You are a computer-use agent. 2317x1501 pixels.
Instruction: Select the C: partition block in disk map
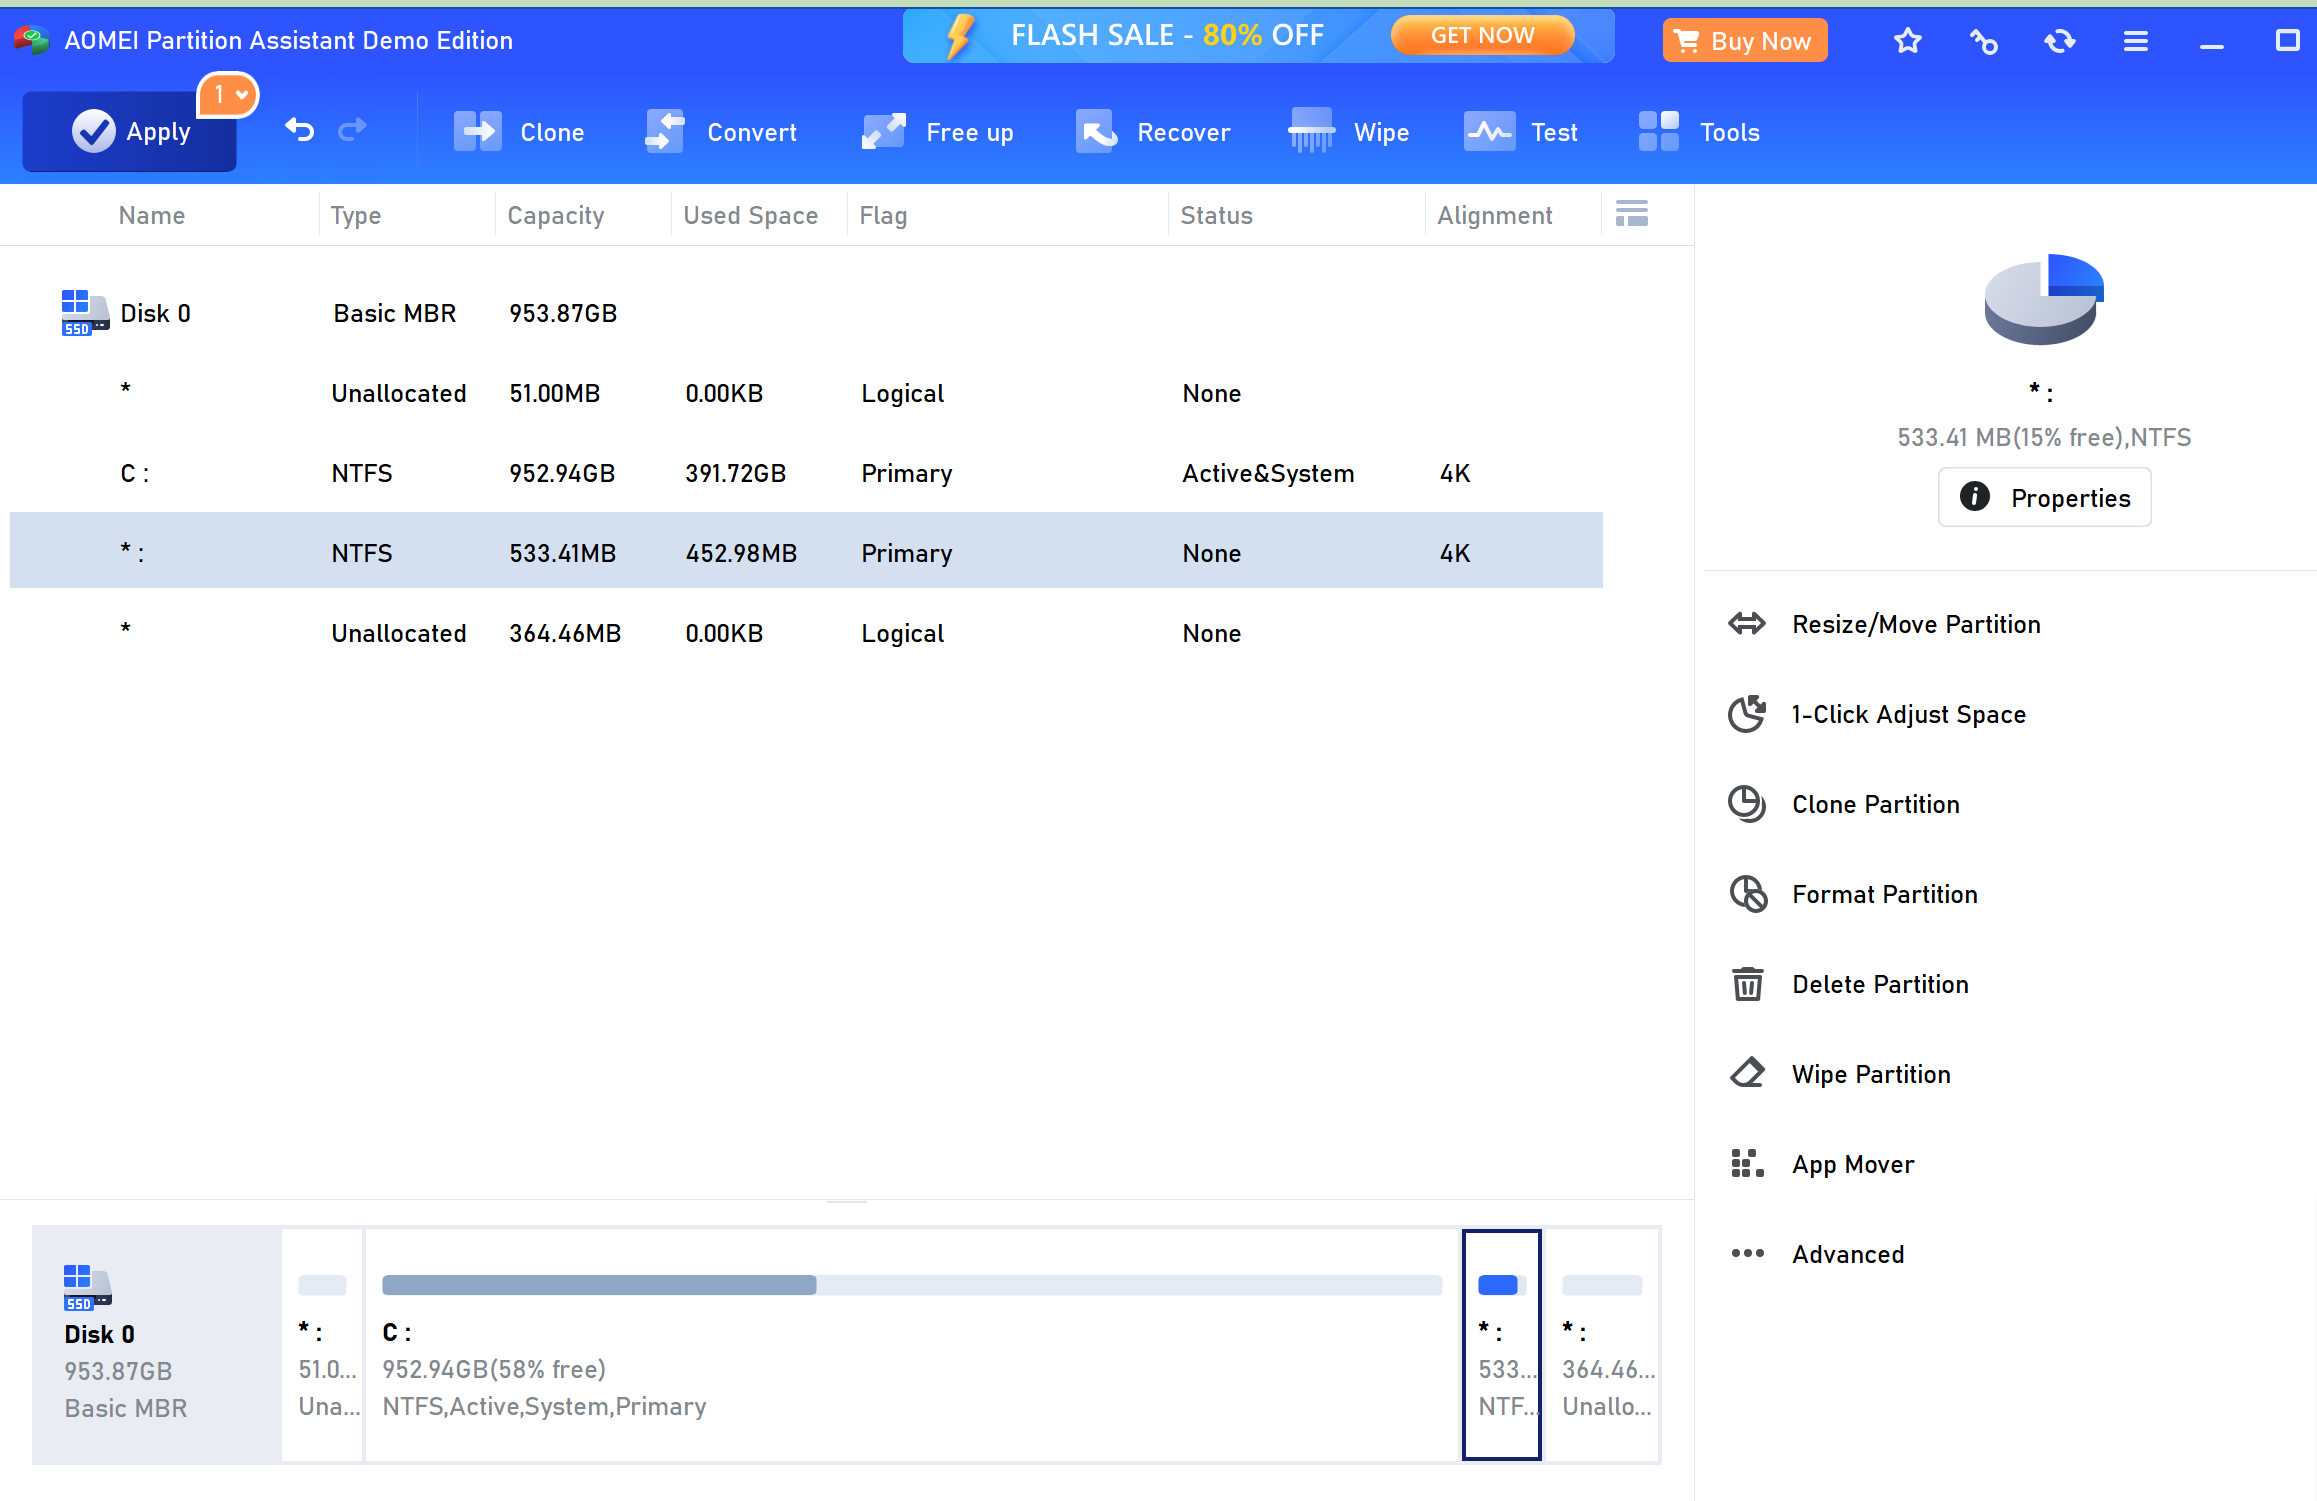(x=912, y=1345)
